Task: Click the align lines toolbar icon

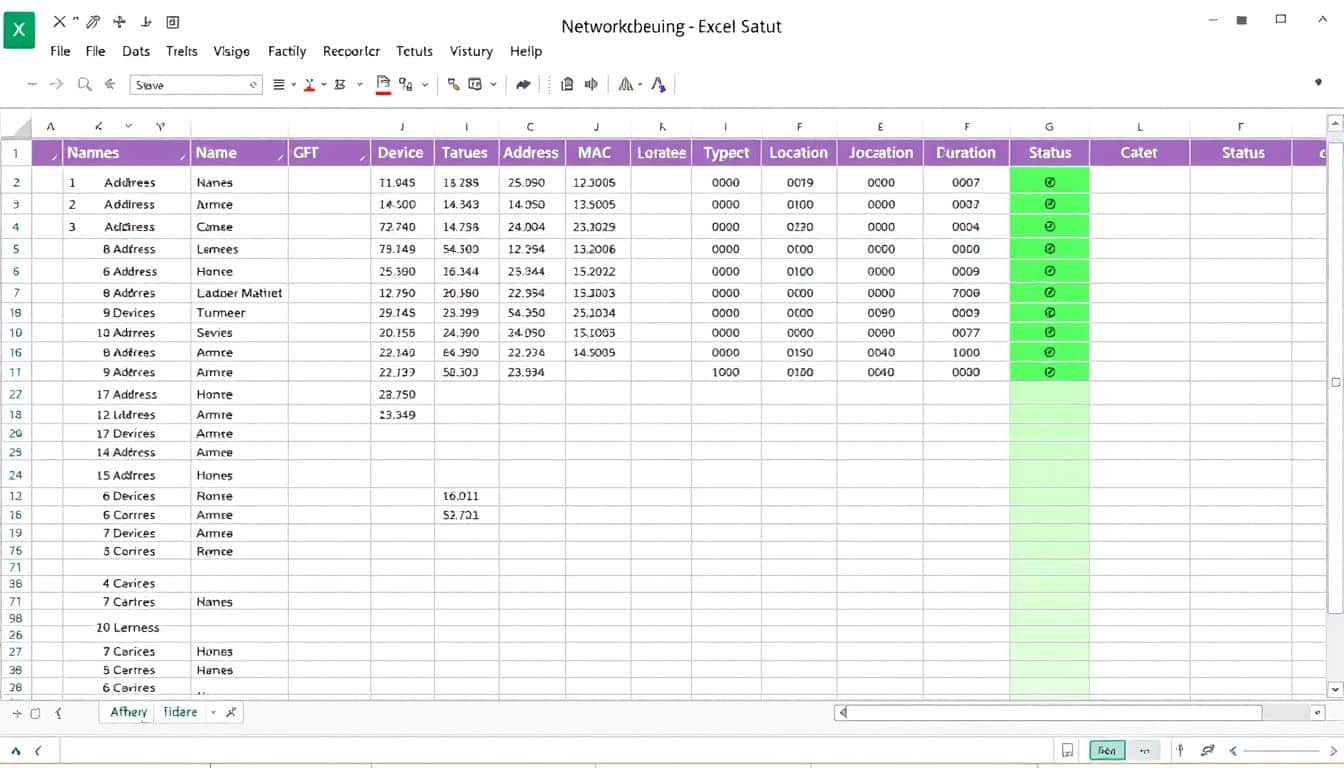Action: click(x=279, y=85)
